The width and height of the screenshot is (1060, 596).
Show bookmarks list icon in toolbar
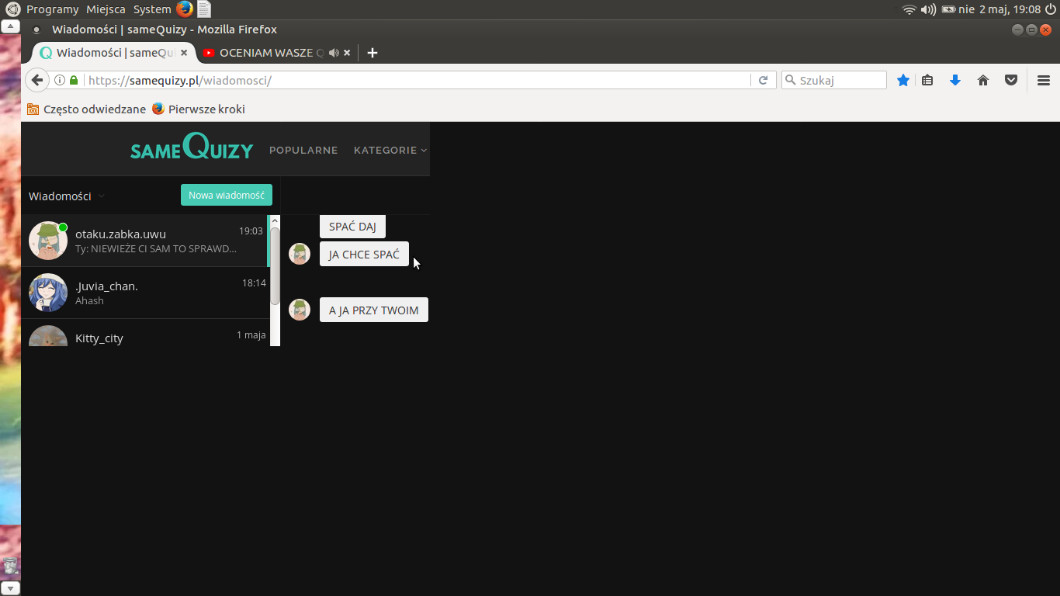click(928, 80)
